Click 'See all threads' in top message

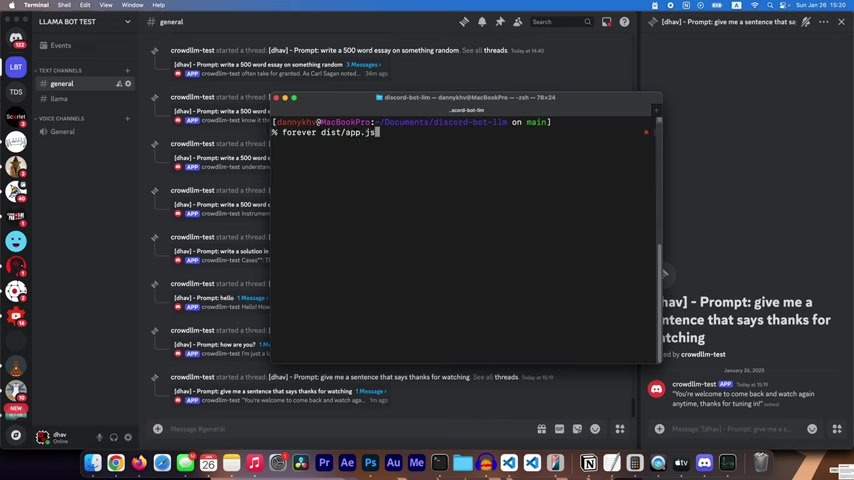484,50
